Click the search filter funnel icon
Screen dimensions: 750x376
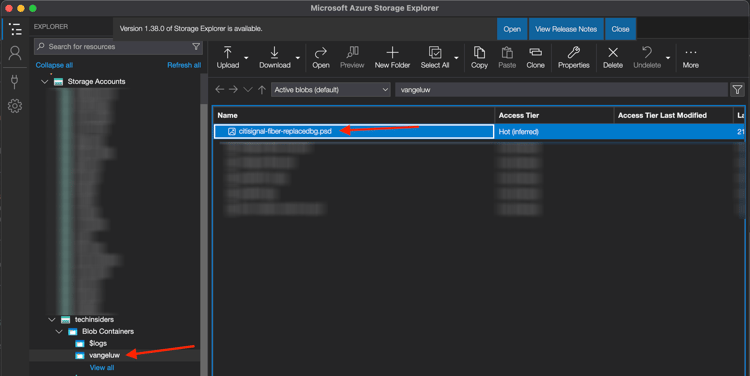(196, 46)
